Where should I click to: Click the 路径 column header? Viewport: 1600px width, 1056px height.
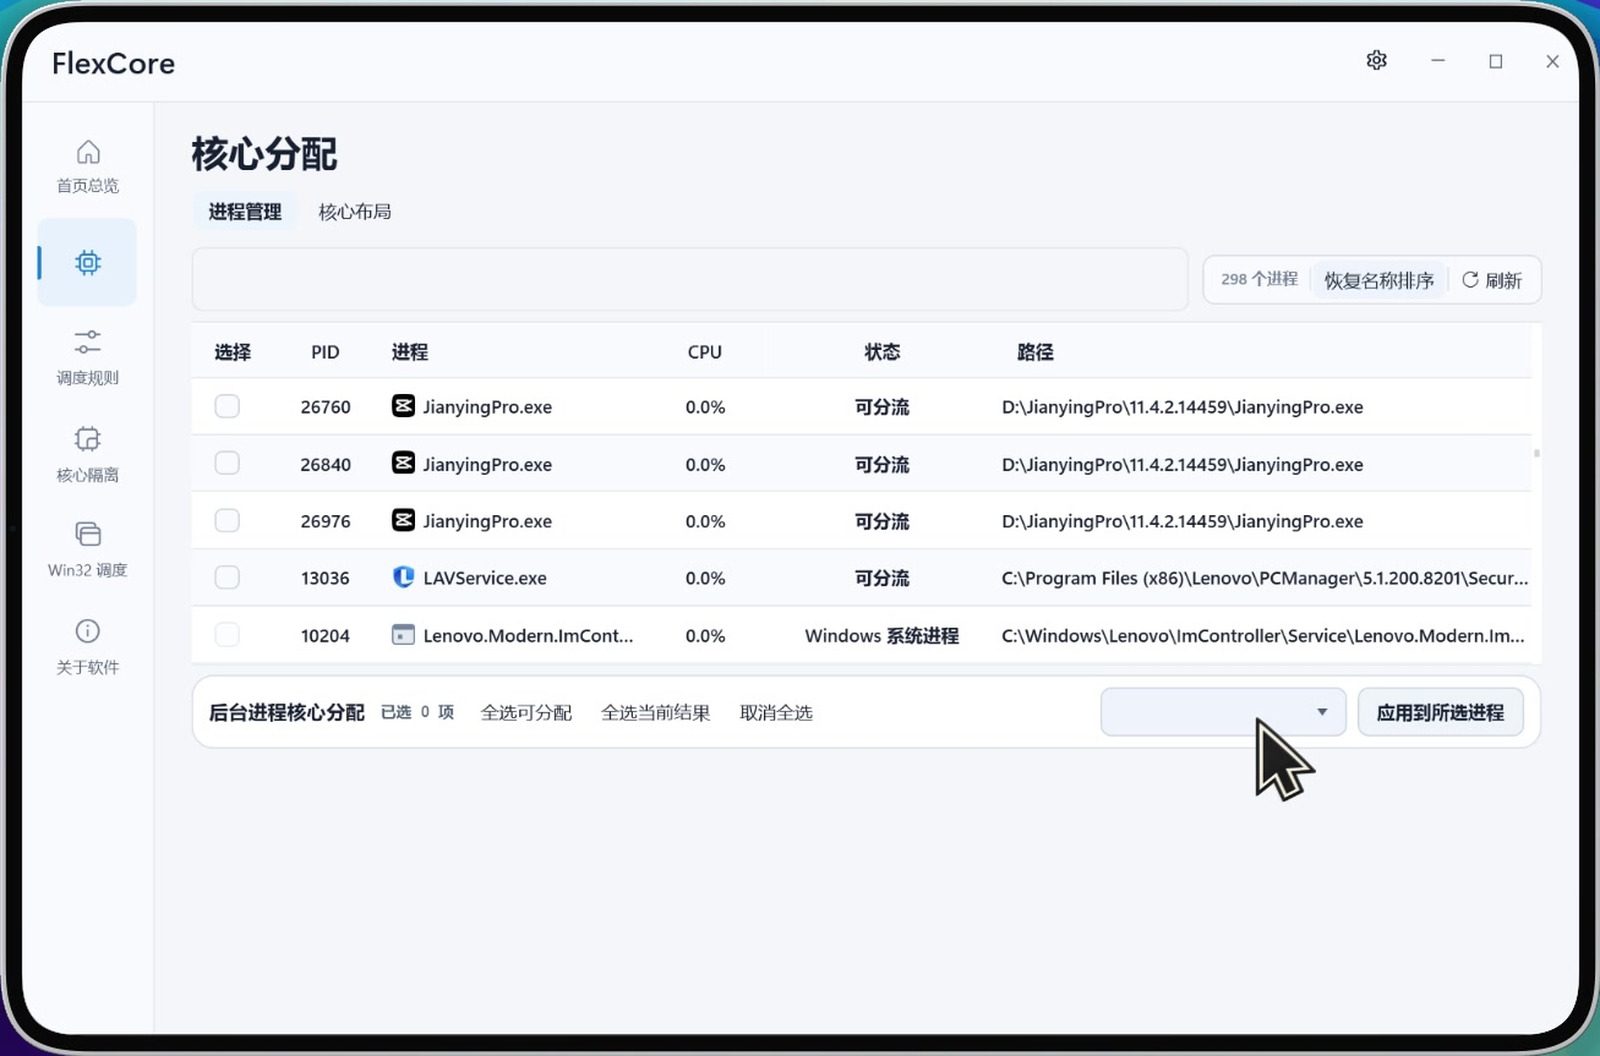tap(1035, 352)
